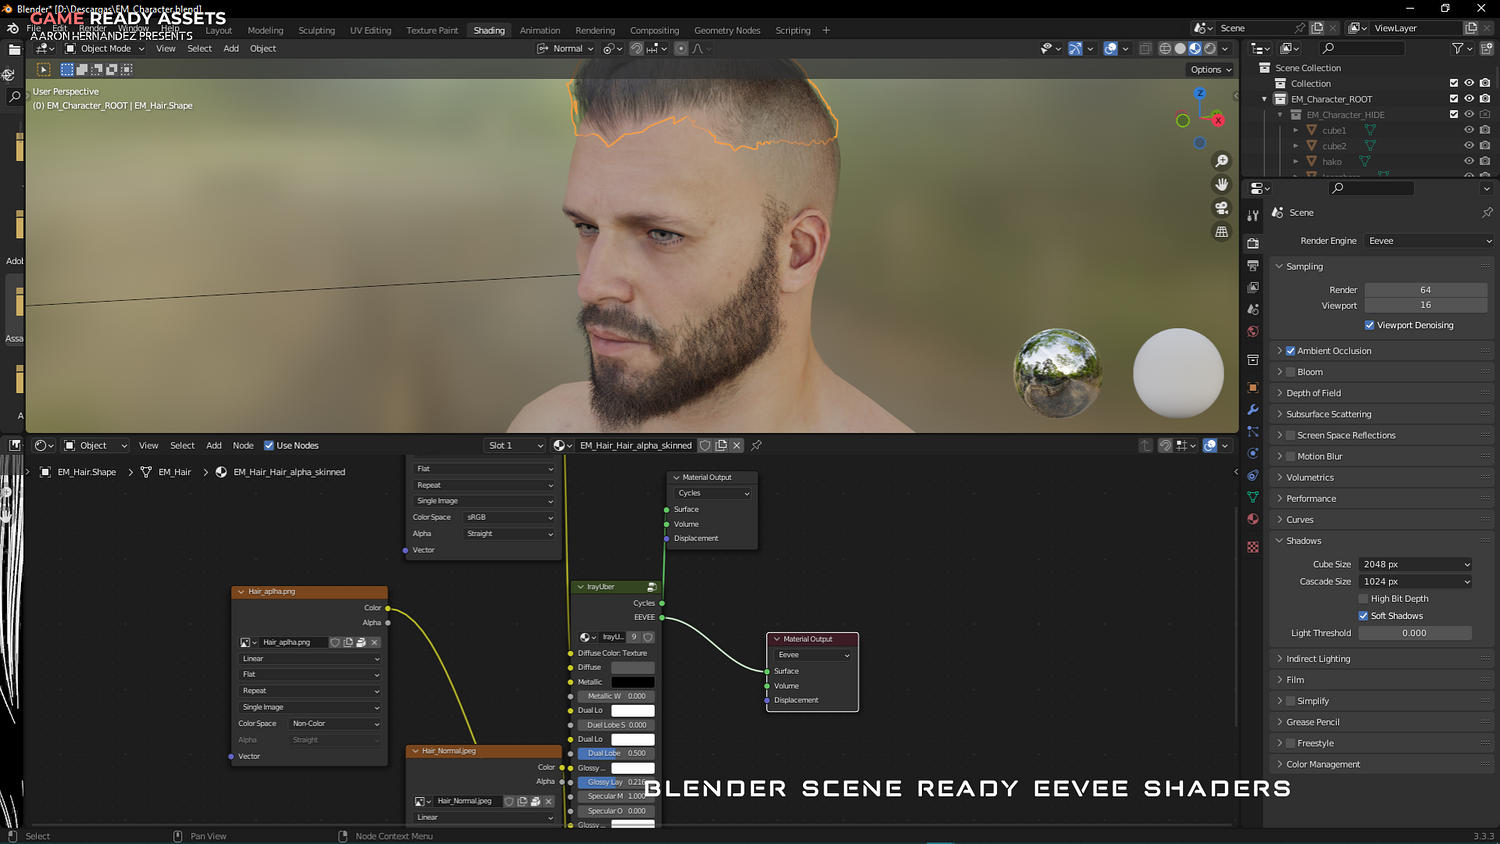Switch to the Shading workspace tab
1500x844 pixels.
(x=489, y=30)
